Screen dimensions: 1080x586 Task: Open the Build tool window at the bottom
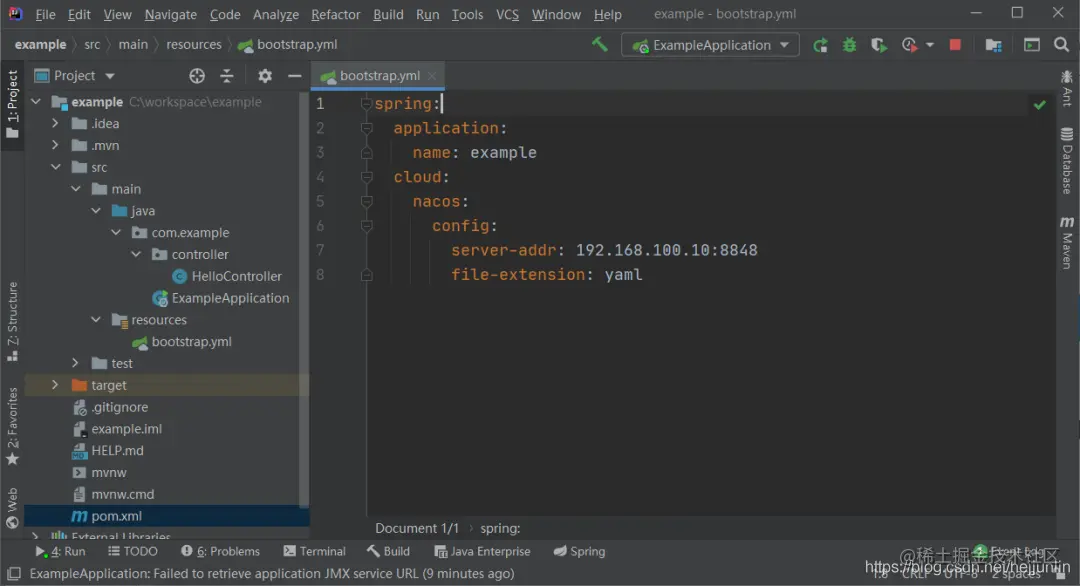[x=388, y=552]
